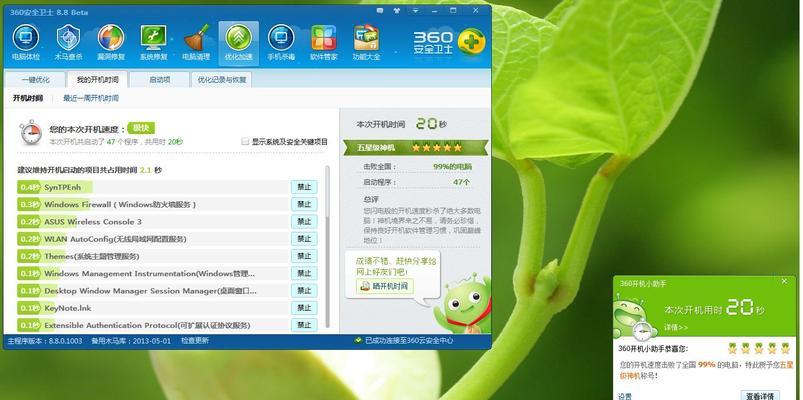Click 检查更新 in status bar

click(195, 341)
